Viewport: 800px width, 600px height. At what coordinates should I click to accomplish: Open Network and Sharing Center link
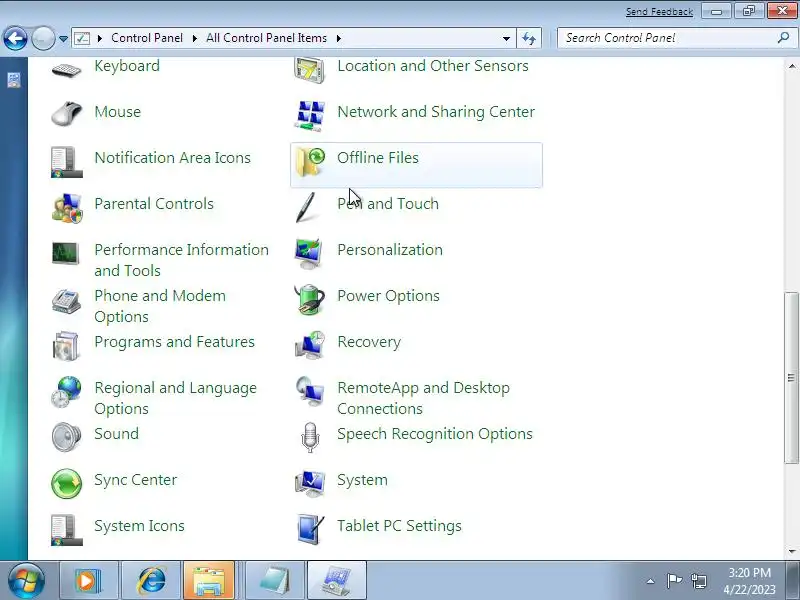point(436,112)
